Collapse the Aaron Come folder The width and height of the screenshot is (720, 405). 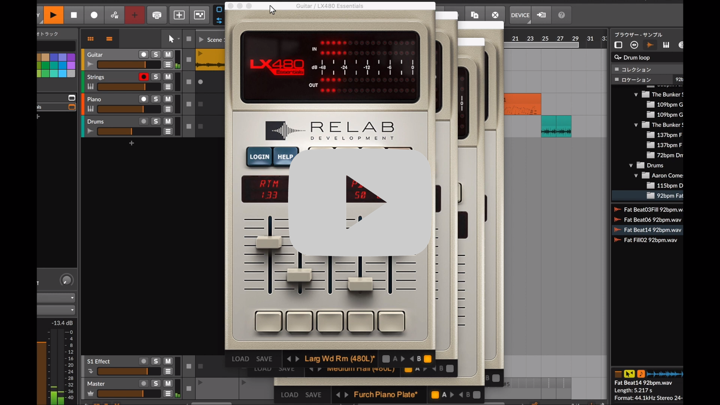pyautogui.click(x=636, y=175)
